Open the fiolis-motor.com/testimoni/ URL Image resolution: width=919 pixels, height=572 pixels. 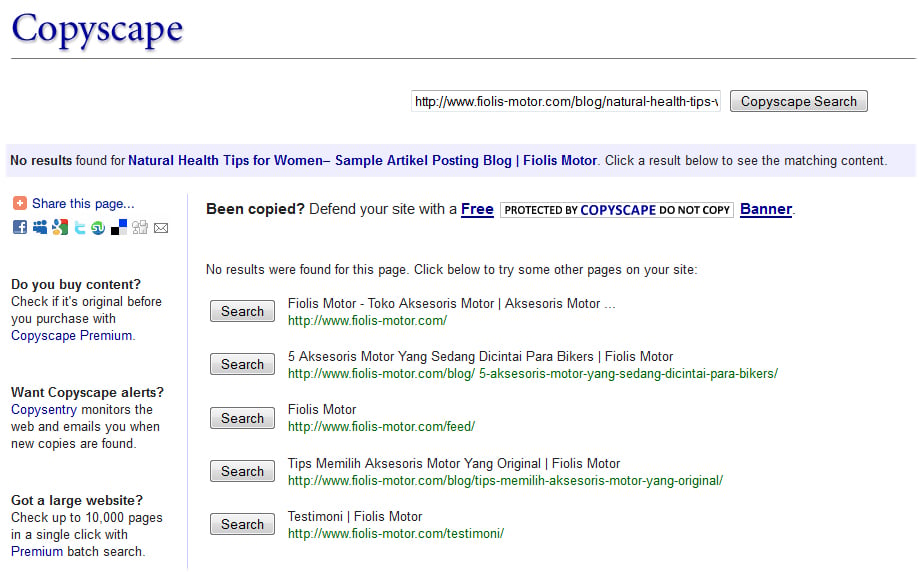[x=396, y=533]
